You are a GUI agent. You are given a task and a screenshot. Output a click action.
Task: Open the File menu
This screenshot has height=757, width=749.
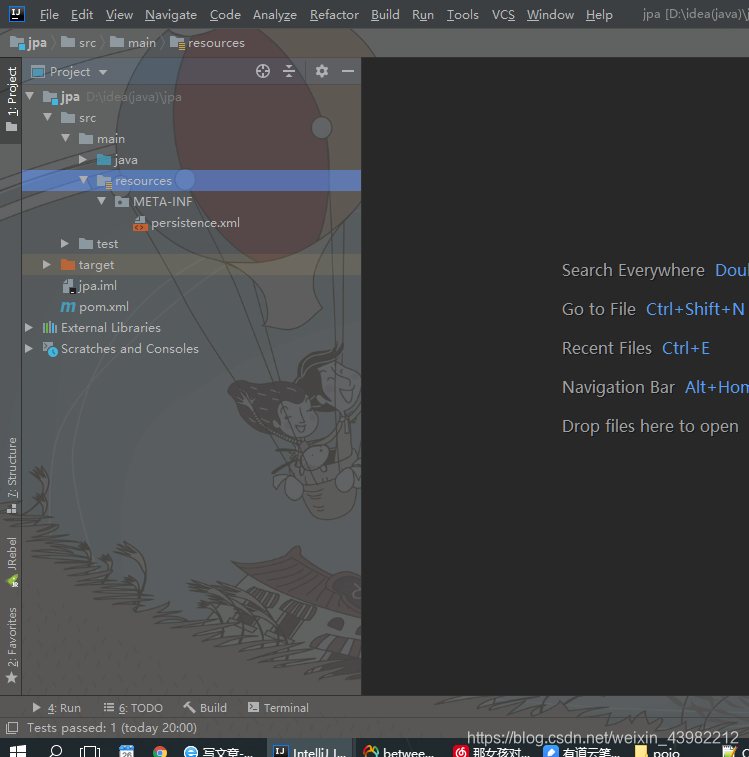tap(49, 15)
